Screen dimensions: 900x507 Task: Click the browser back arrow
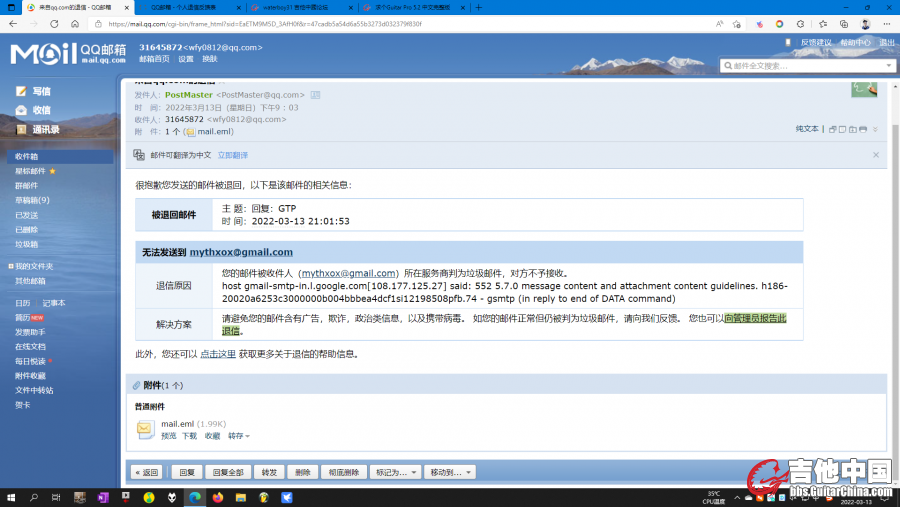point(13,24)
